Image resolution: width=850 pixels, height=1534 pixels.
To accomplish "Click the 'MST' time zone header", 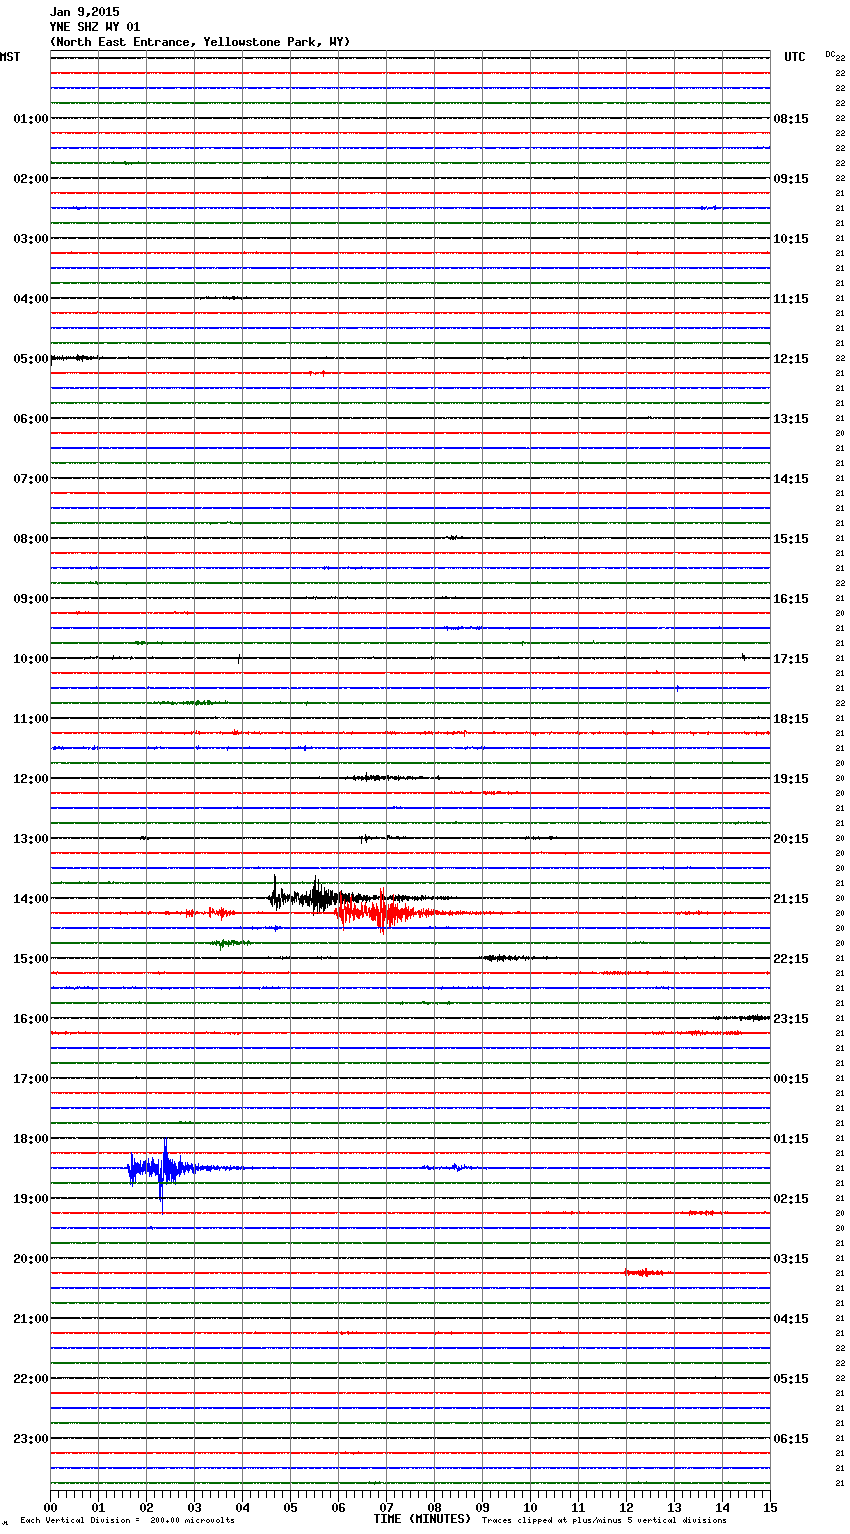I will (10, 57).
